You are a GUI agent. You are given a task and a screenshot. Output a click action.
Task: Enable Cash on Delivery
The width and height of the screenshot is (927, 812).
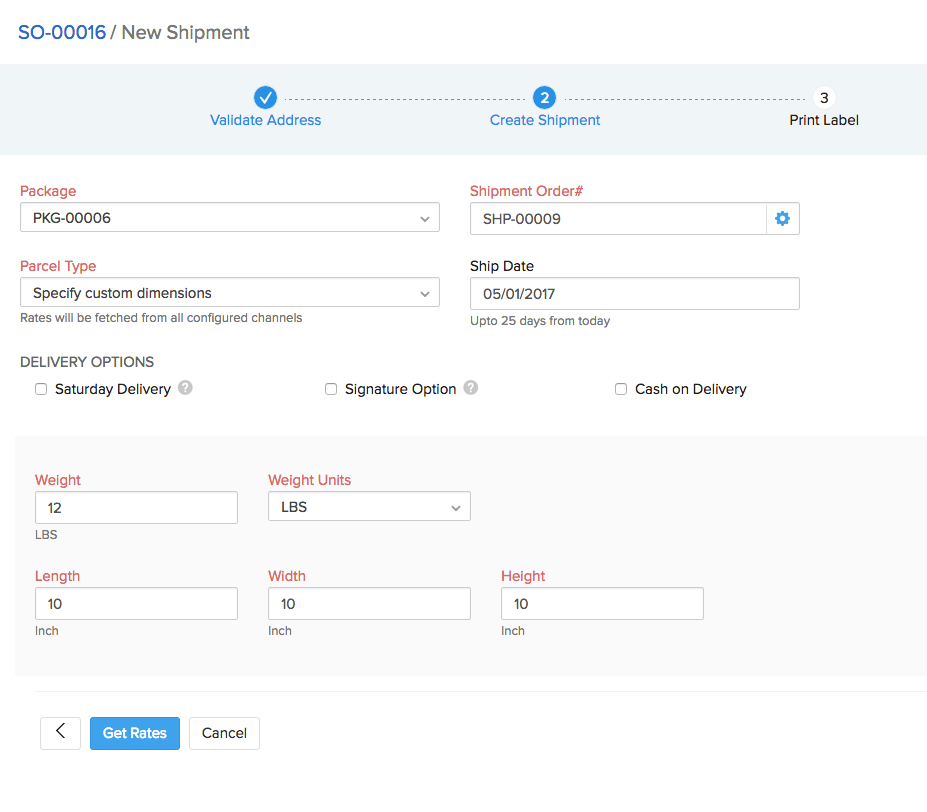pyautogui.click(x=621, y=388)
